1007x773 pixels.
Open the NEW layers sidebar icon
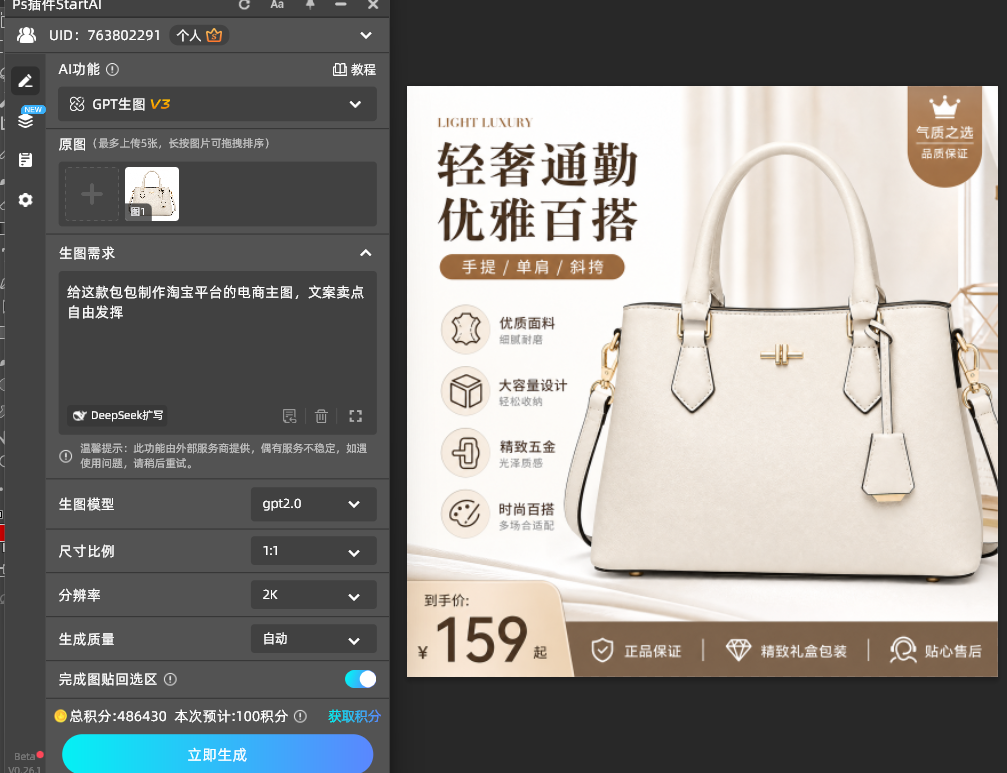point(26,119)
